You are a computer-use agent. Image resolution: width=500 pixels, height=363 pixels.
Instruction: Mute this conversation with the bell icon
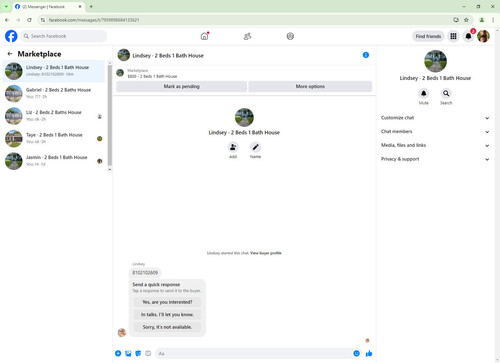[x=423, y=93]
